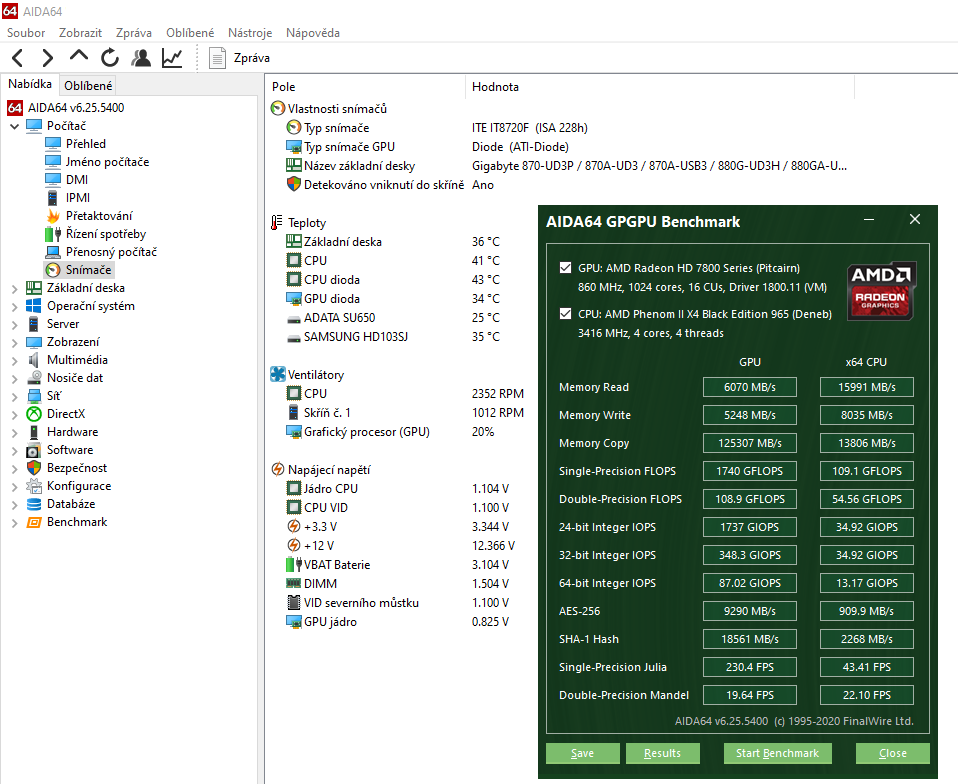The image size is (958, 784).
Task: Click the Hodnota column header
Action: tap(495, 87)
